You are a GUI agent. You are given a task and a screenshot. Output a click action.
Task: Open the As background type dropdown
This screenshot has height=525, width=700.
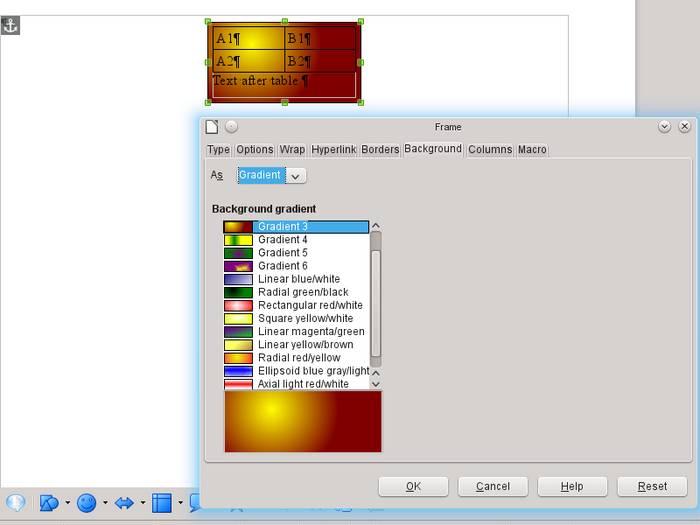pos(271,175)
